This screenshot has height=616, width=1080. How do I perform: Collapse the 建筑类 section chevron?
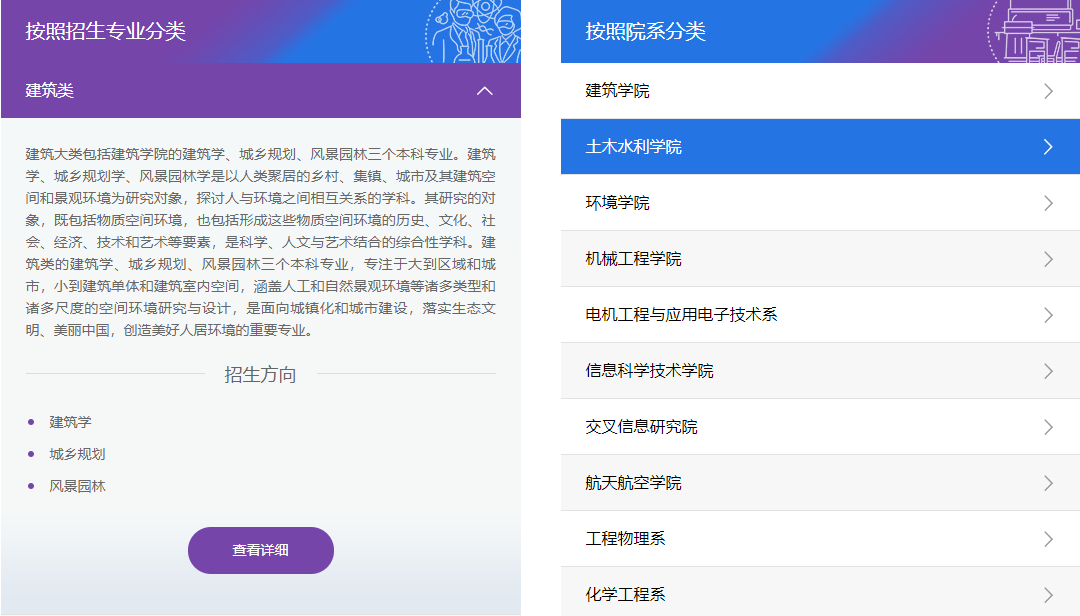[485, 91]
